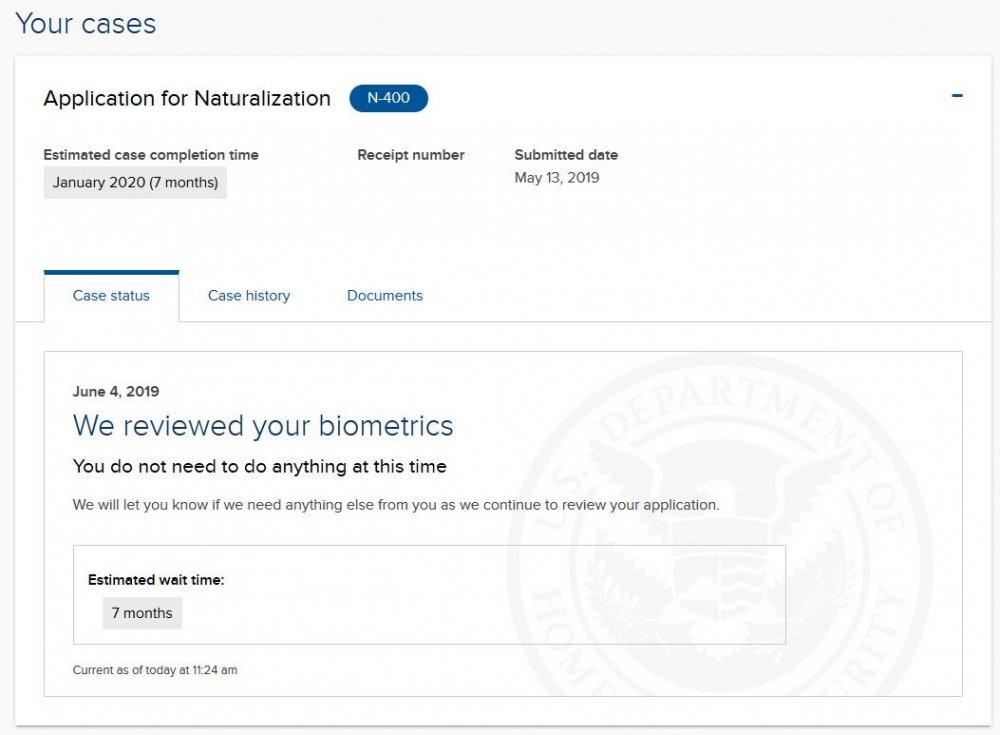Click the Estimated wait time label
The image size is (1000, 735).
pyautogui.click(x=156, y=580)
